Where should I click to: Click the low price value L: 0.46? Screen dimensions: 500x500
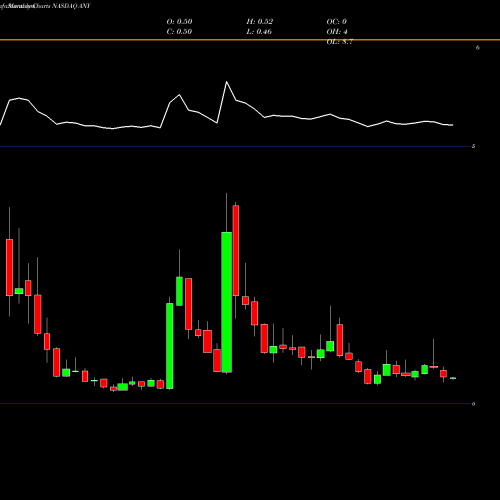259,32
